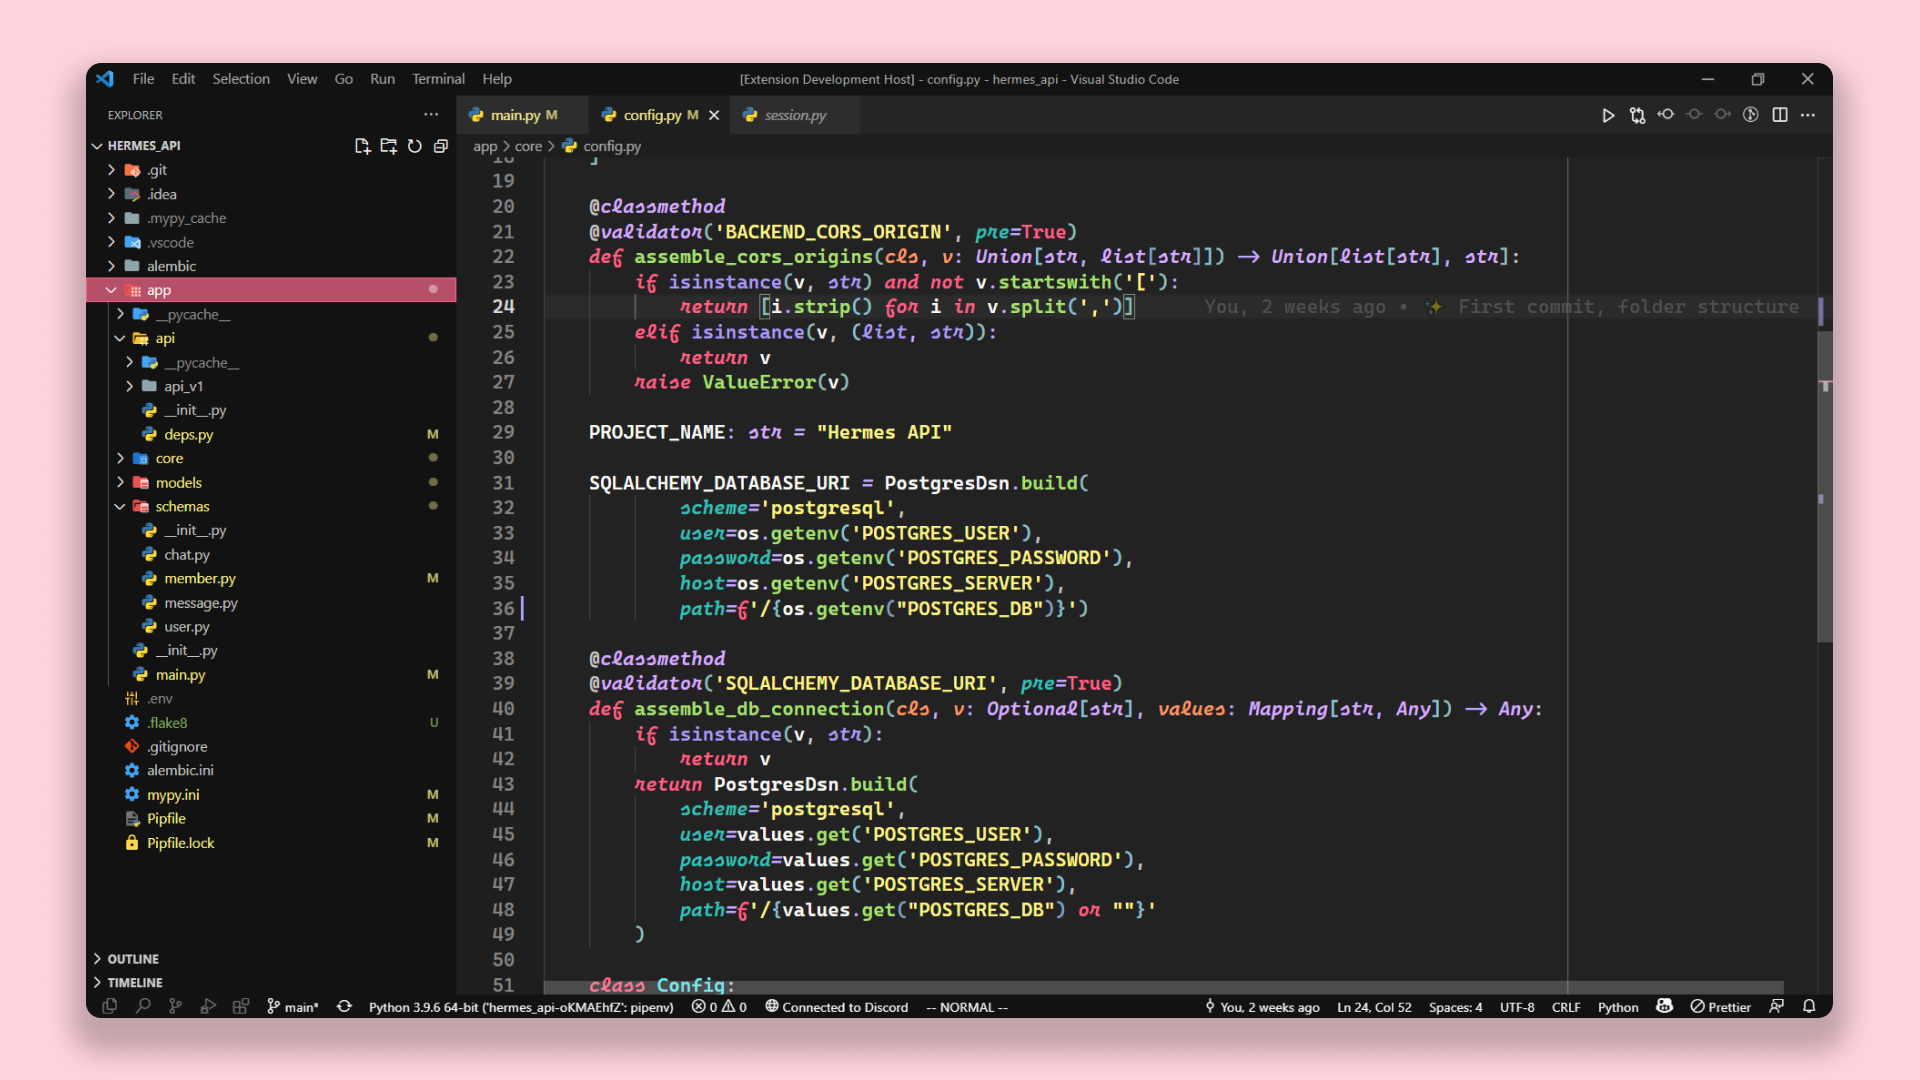Screen dimensions: 1920x1080
Task: Toggle Prettier formatter status
Action: (x=1721, y=1007)
